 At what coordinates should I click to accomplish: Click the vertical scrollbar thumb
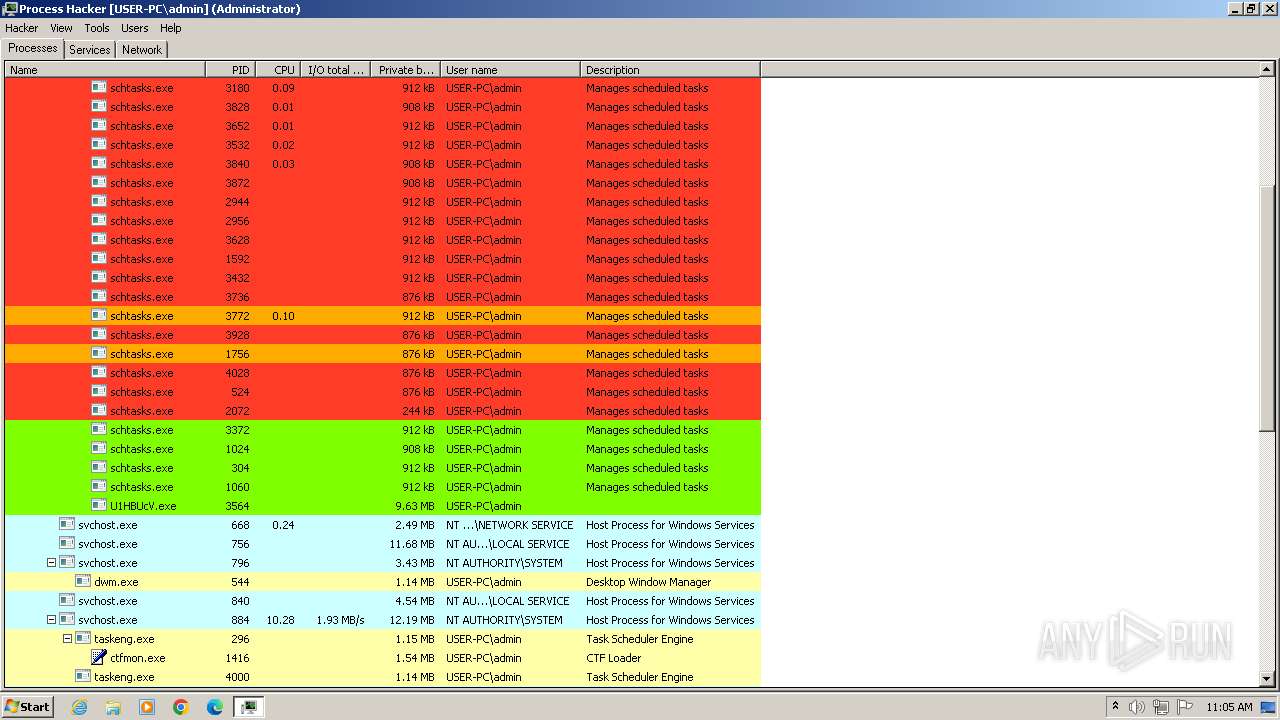click(x=1267, y=308)
